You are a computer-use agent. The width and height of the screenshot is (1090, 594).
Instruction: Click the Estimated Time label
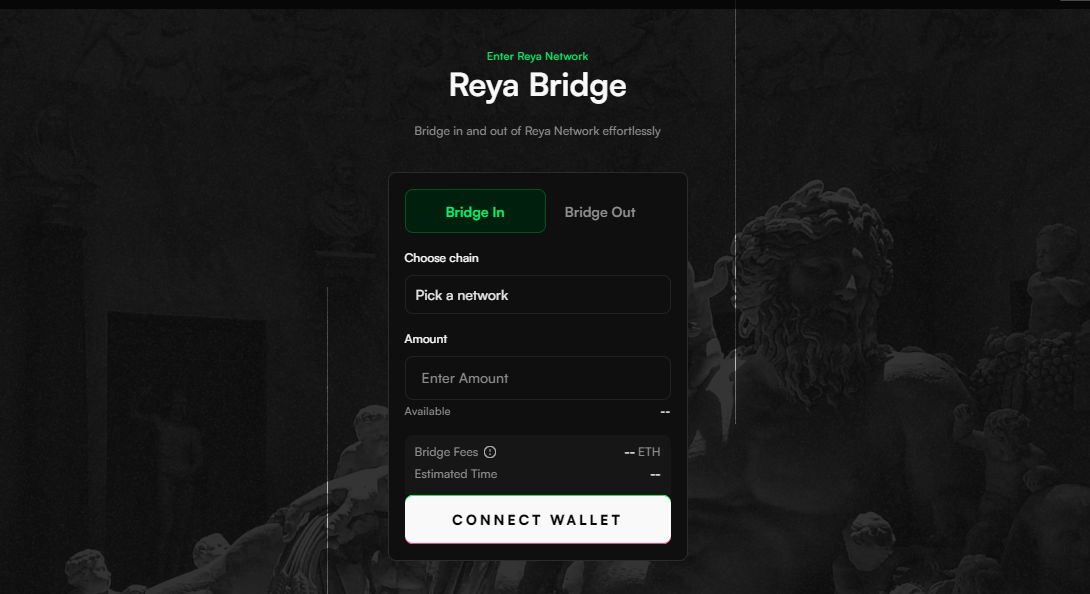coord(456,474)
